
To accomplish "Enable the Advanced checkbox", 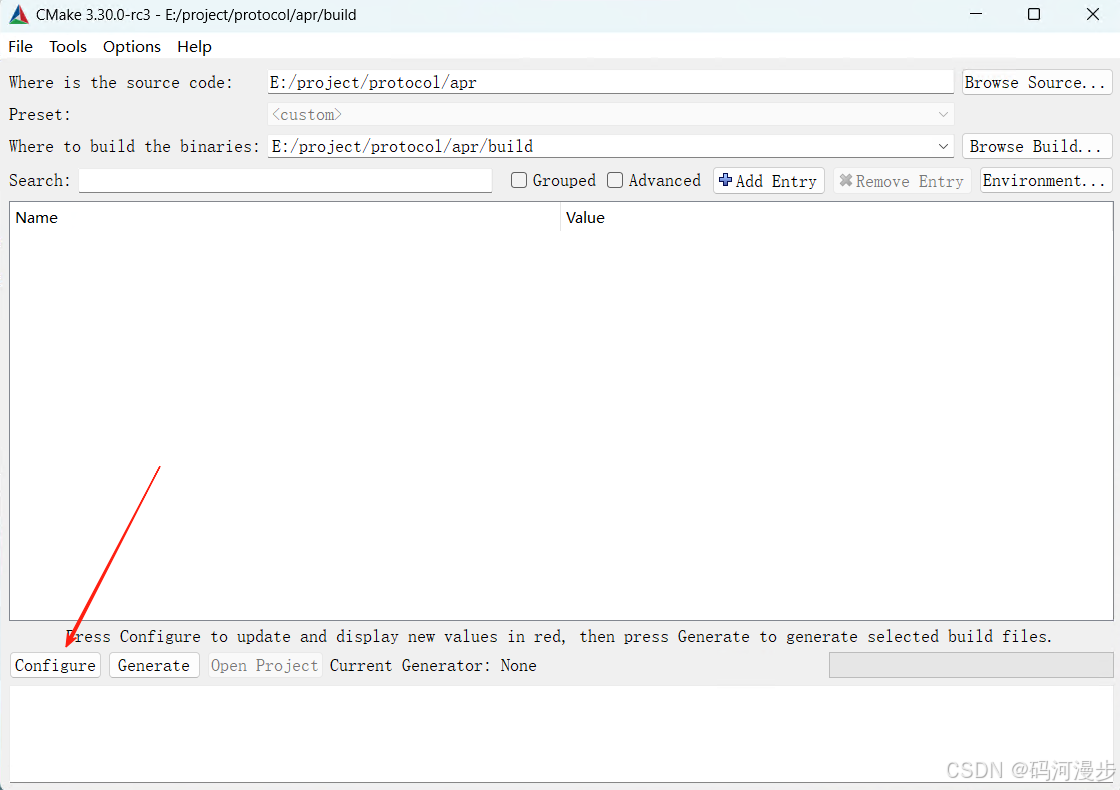I will 615,181.
